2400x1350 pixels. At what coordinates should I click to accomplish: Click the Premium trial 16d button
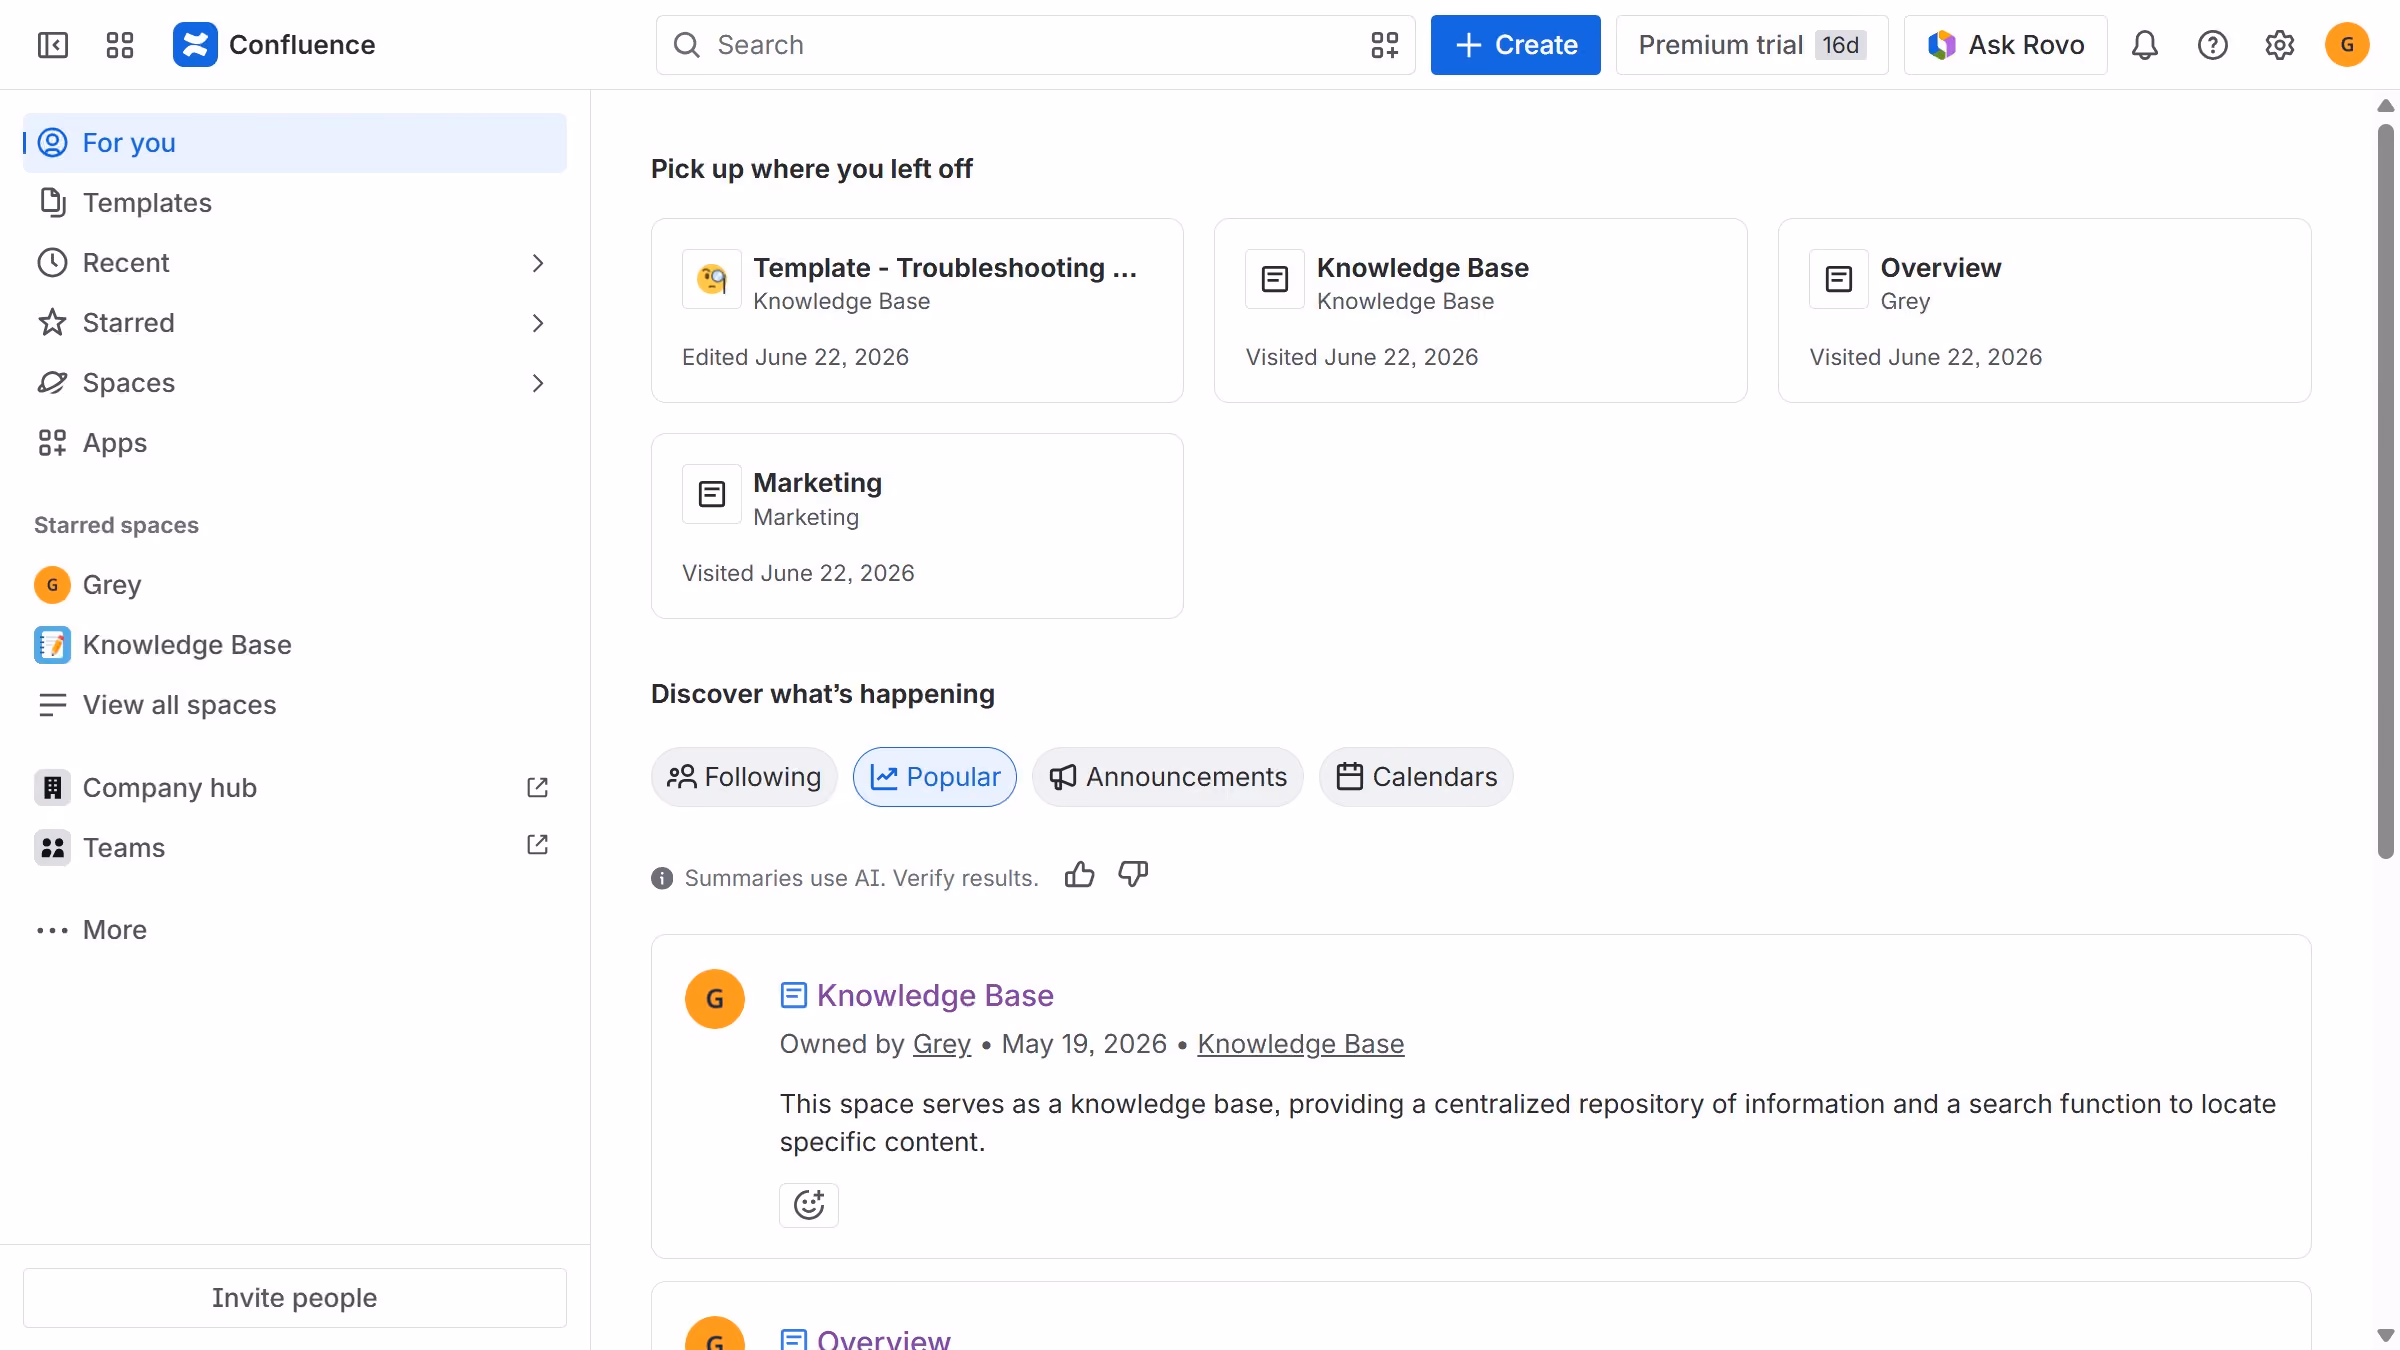click(1752, 45)
